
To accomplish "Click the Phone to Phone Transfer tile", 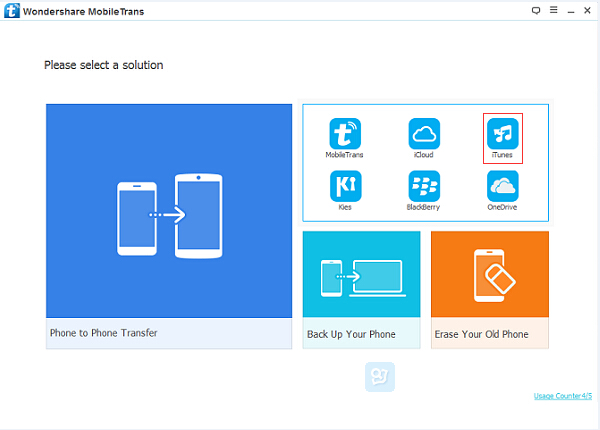I will click(169, 226).
